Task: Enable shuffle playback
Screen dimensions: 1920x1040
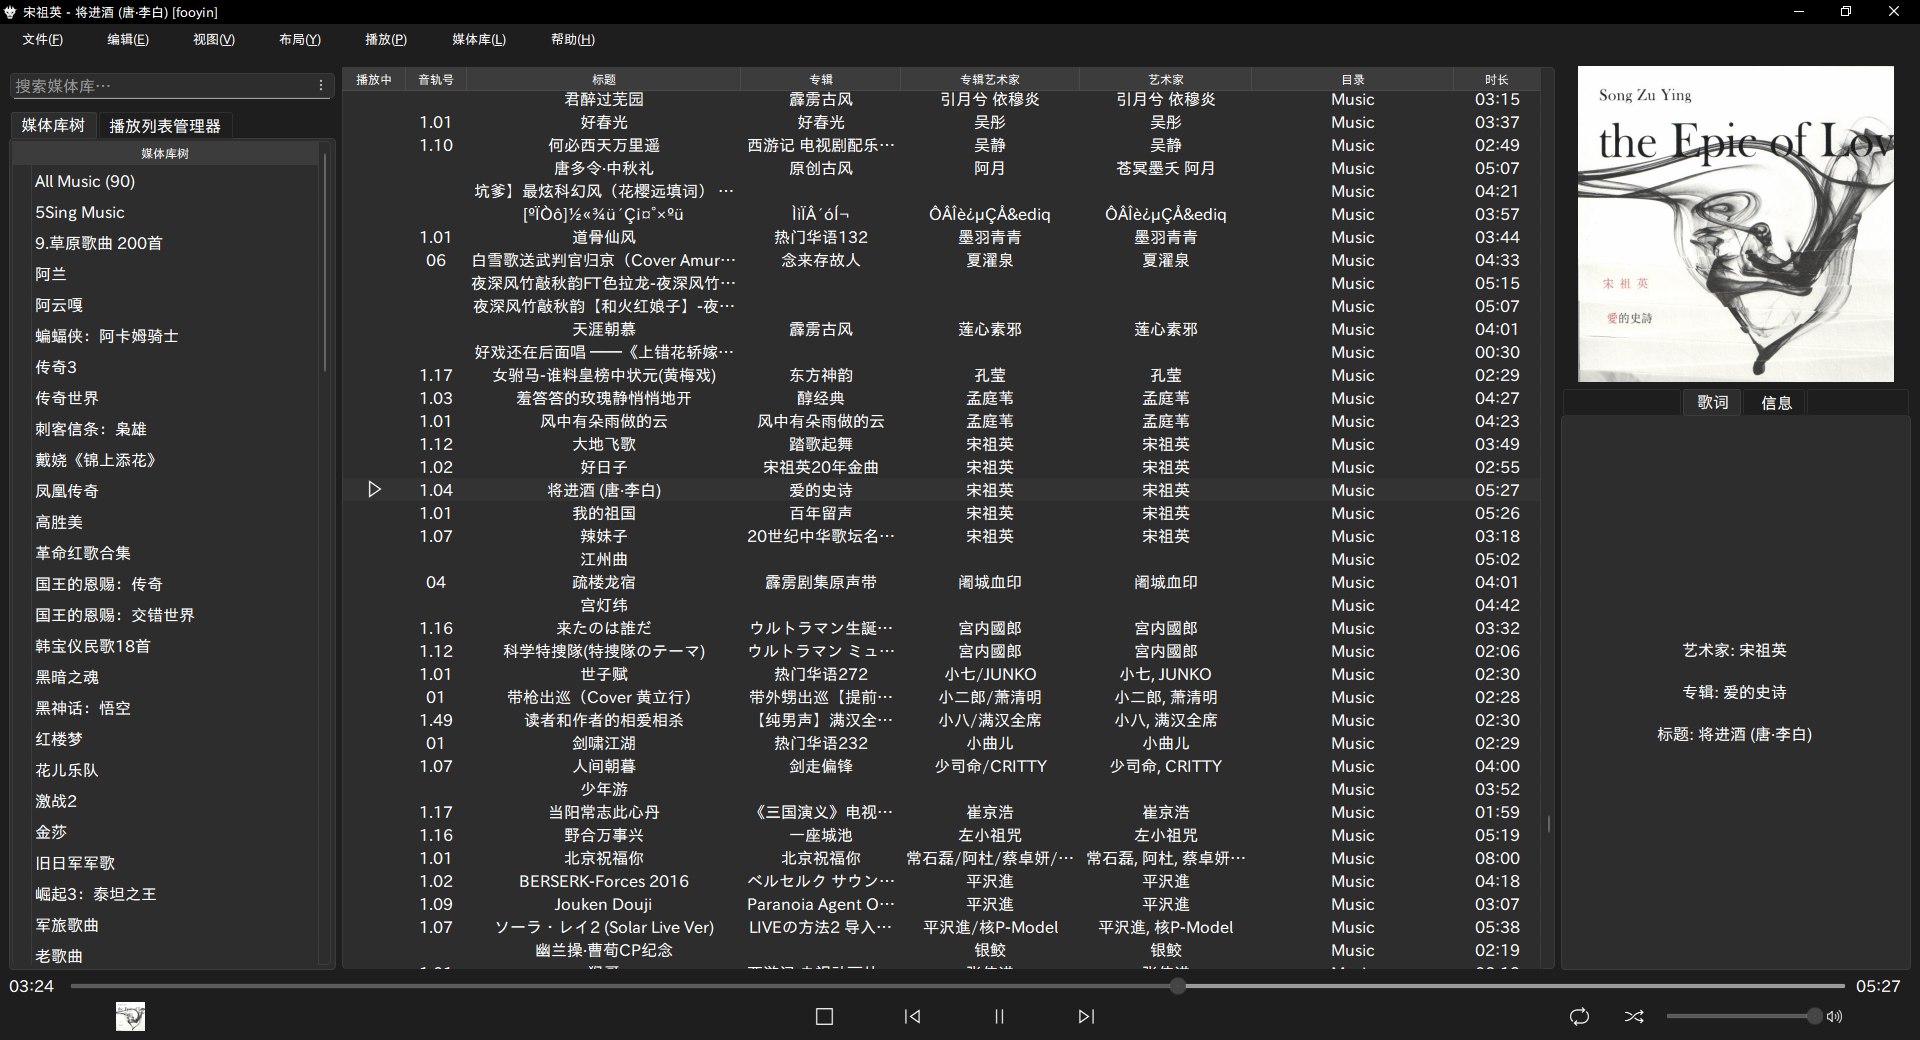Action: pyautogui.click(x=1634, y=1016)
